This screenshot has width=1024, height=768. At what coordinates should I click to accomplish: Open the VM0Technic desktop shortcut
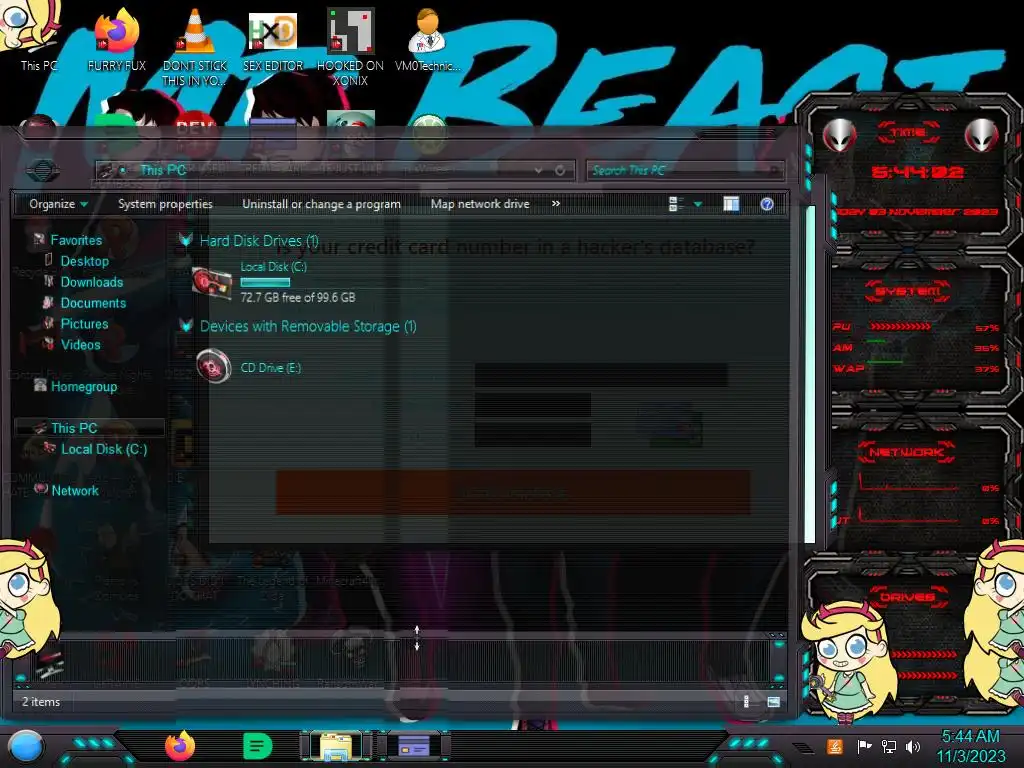pos(428,39)
